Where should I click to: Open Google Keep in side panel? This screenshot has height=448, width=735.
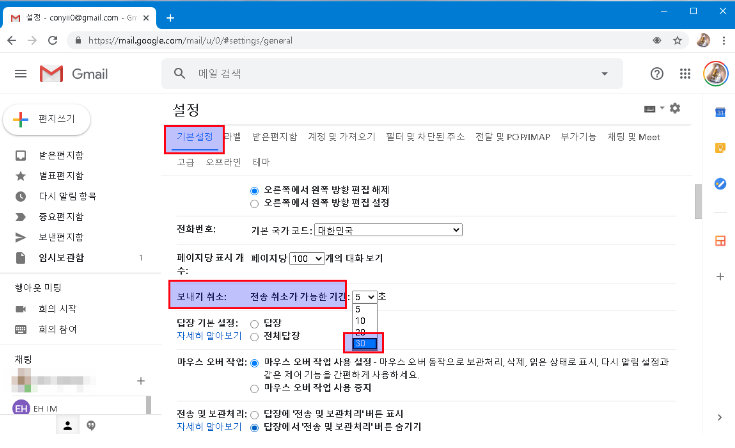click(x=718, y=148)
